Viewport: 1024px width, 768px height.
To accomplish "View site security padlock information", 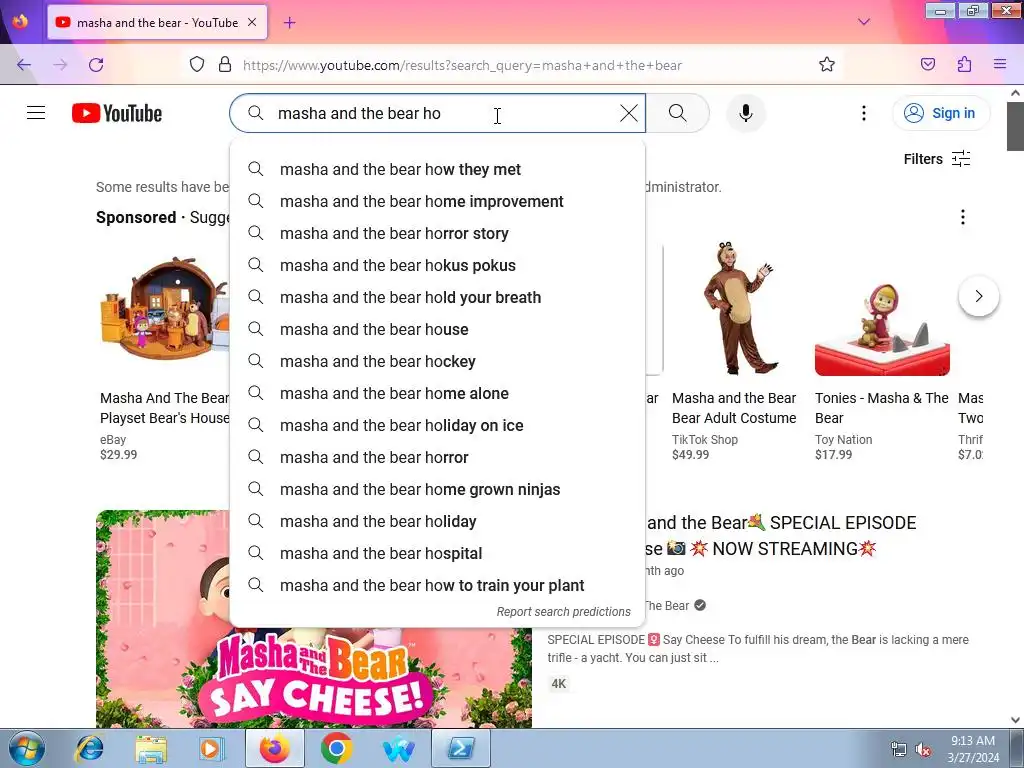I will tap(225, 65).
